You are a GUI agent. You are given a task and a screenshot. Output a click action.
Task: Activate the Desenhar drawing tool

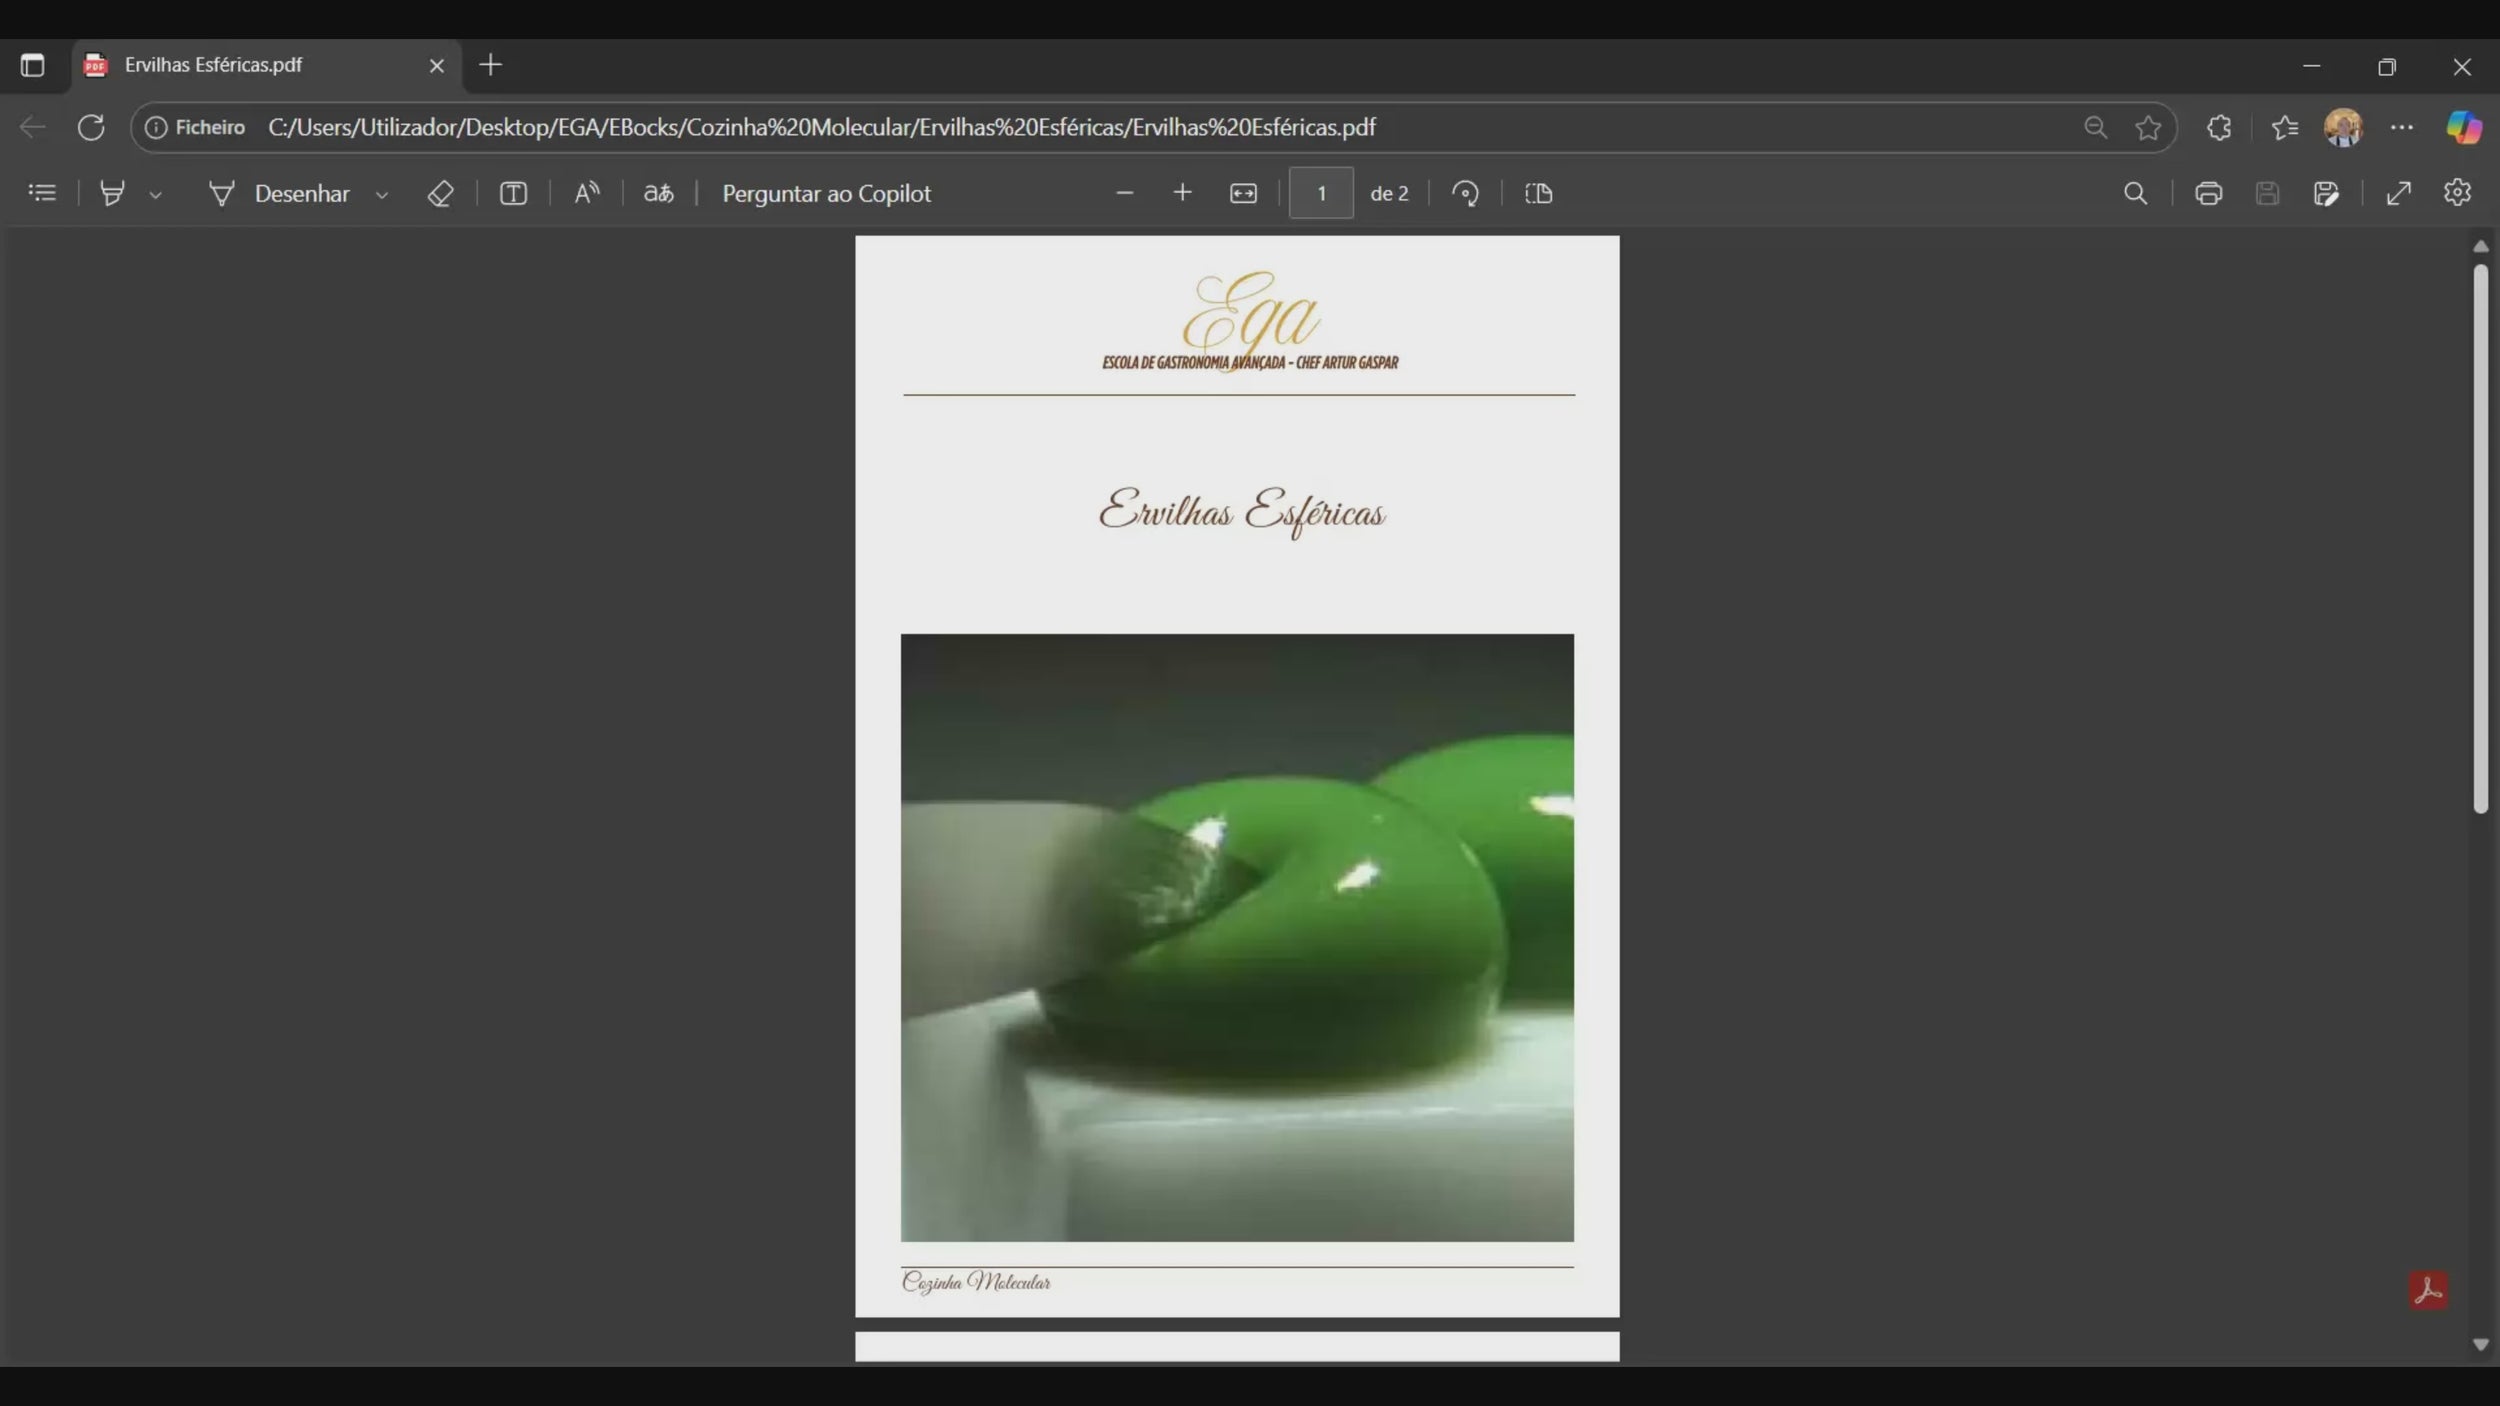[280, 193]
